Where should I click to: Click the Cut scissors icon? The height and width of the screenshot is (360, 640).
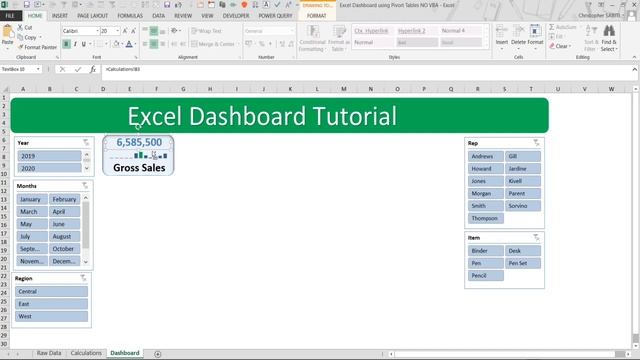click(20, 27)
